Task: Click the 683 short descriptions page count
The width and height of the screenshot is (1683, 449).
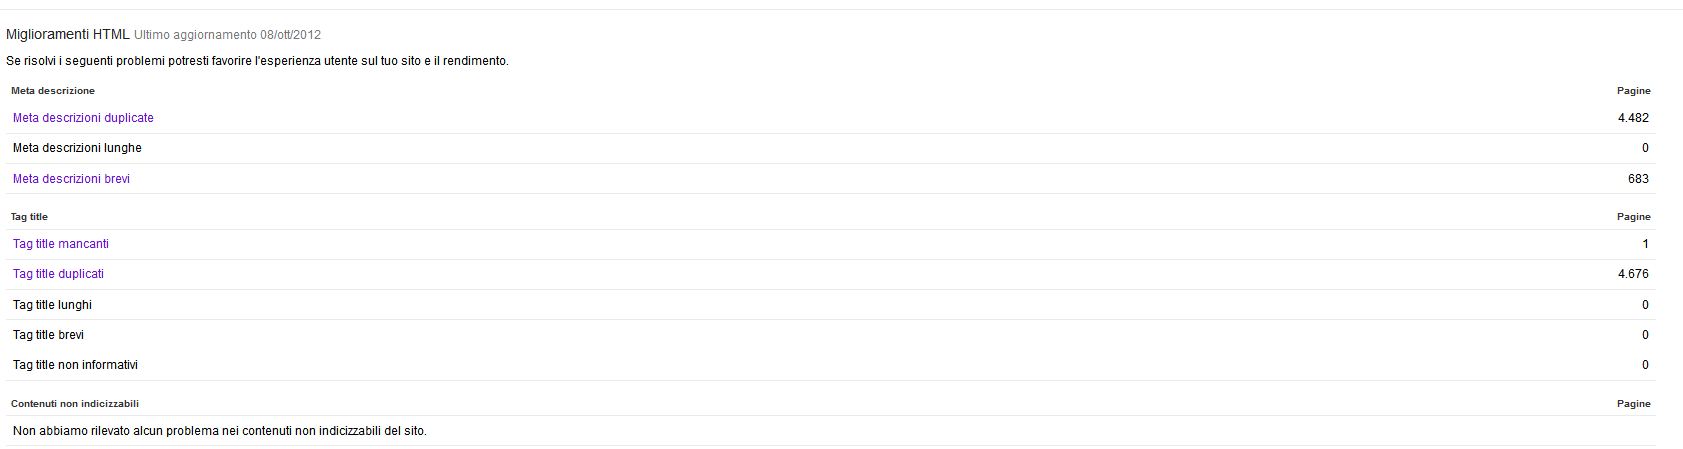Action: click(x=1638, y=179)
